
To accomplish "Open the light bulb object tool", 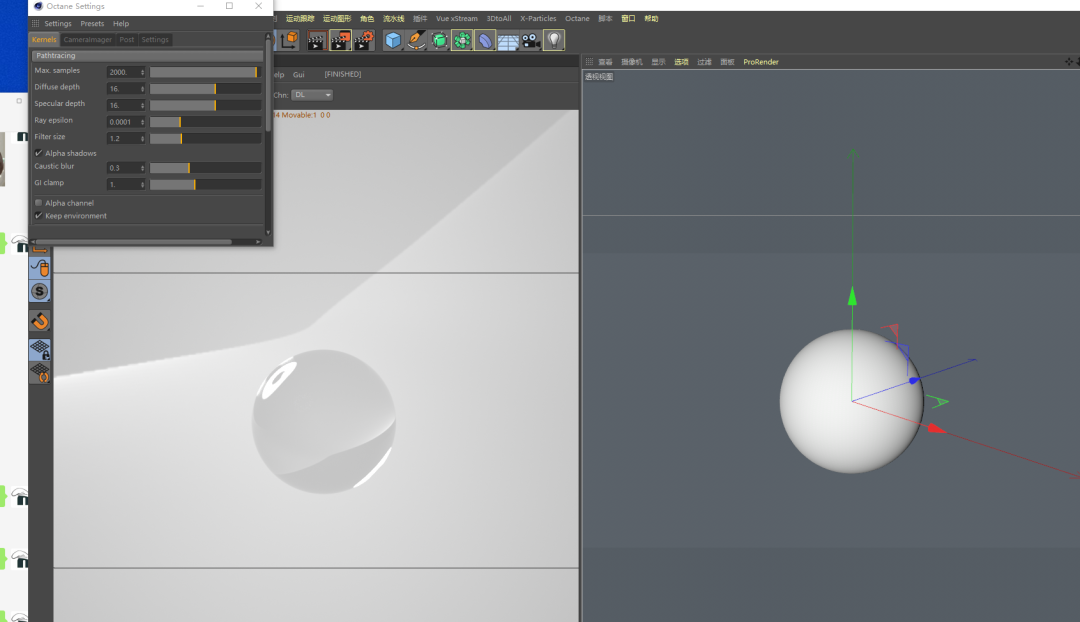I will coord(554,40).
